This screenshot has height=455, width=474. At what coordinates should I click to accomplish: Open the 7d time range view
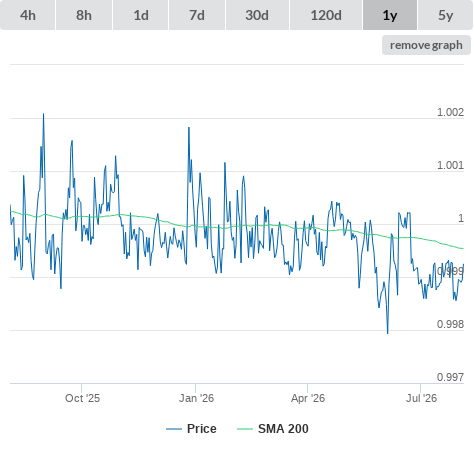(197, 15)
